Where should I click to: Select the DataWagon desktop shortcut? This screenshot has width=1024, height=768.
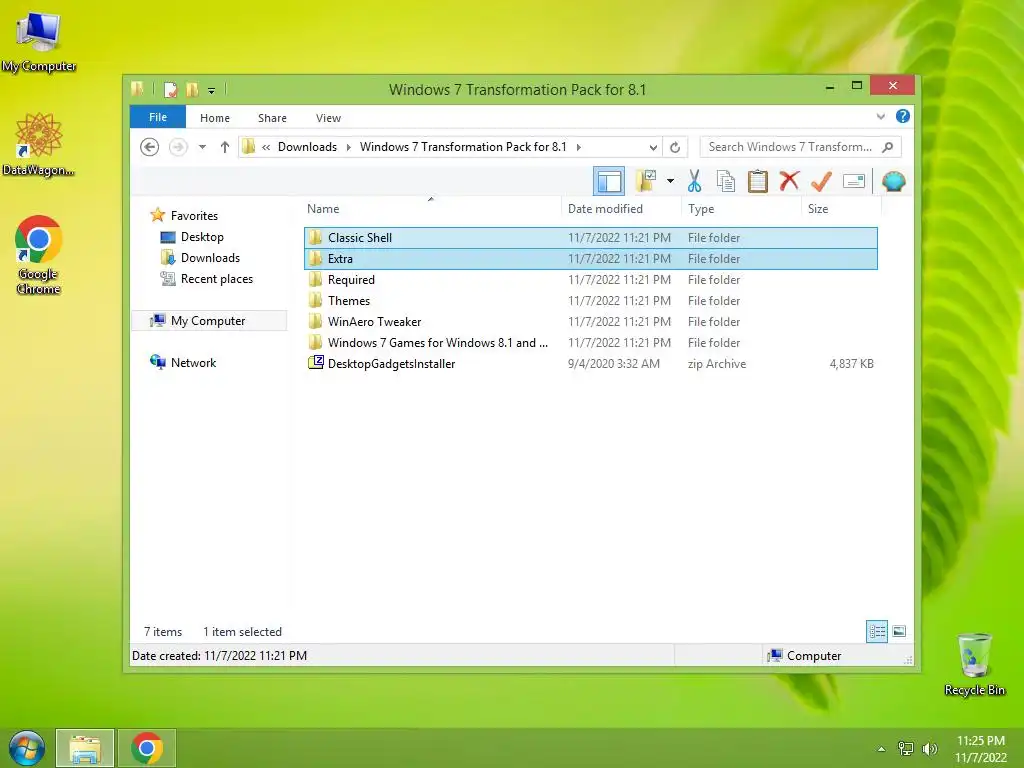[39, 144]
